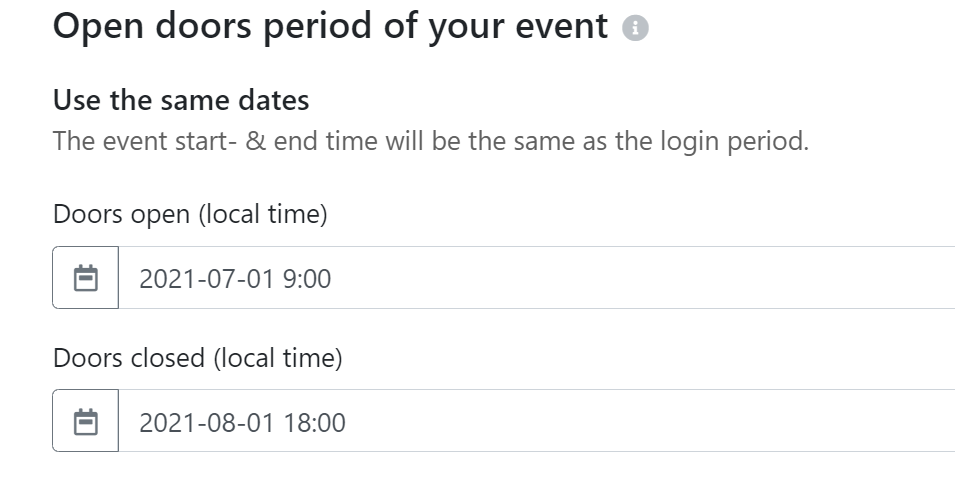
Task: Show the tooltip for Open doors period
Action: (635, 29)
